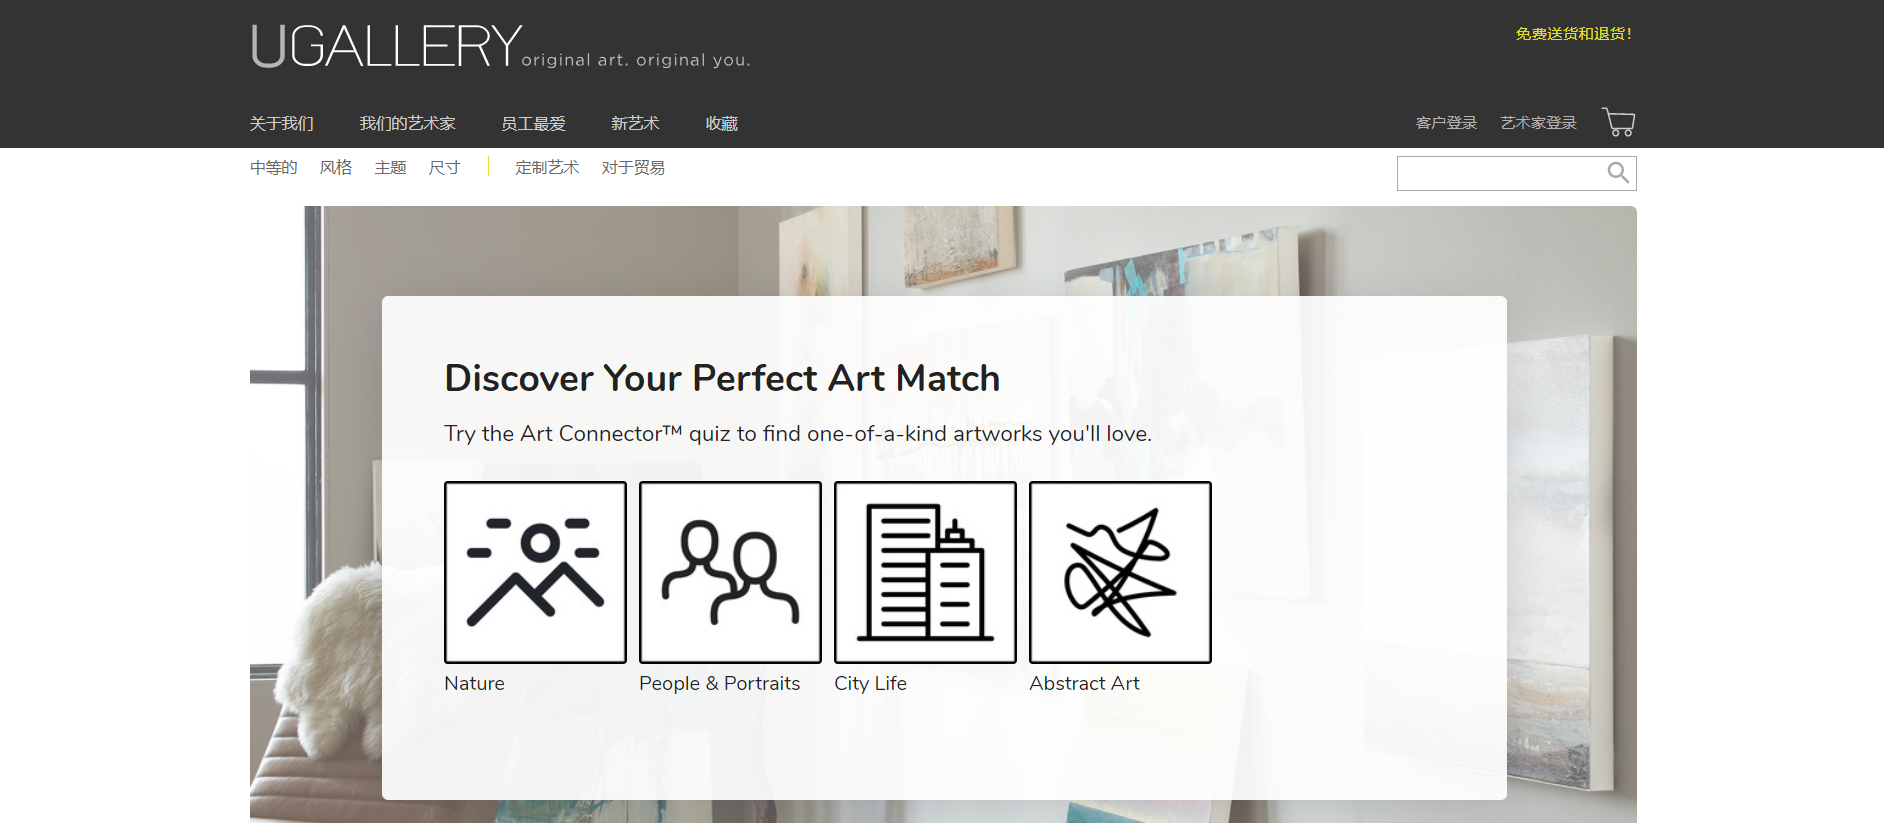The width and height of the screenshot is (1884, 823).
Task: Open 关于我们 page
Action: pyautogui.click(x=282, y=123)
